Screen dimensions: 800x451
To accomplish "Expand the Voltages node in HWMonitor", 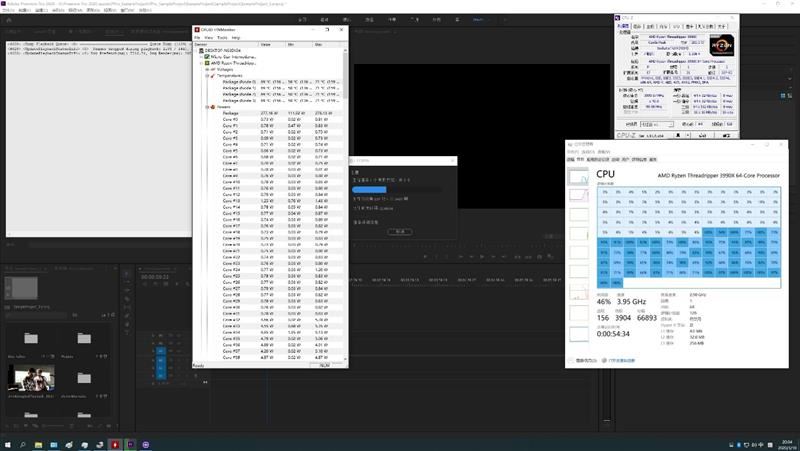I will (207, 69).
